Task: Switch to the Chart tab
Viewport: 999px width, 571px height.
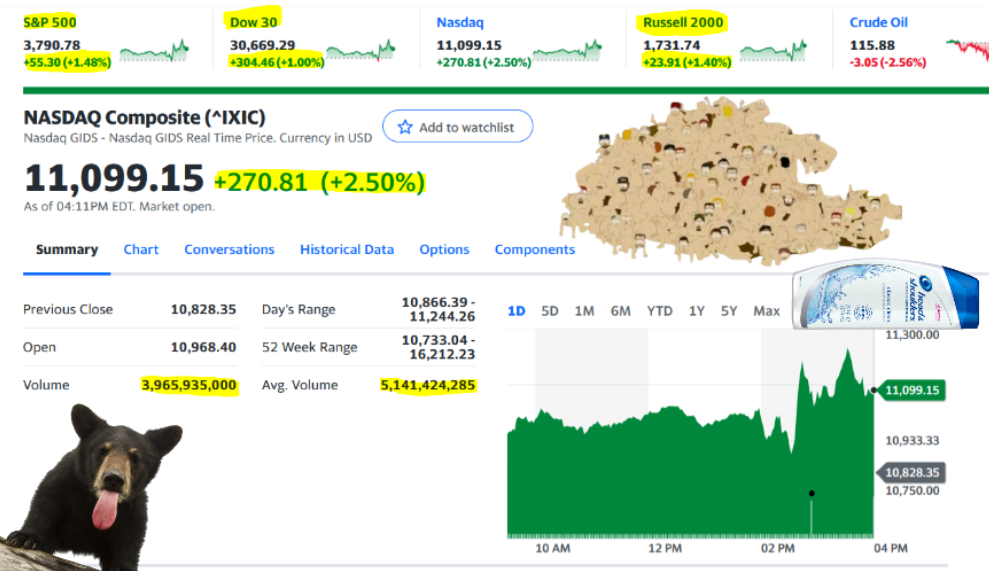Action: click(141, 250)
